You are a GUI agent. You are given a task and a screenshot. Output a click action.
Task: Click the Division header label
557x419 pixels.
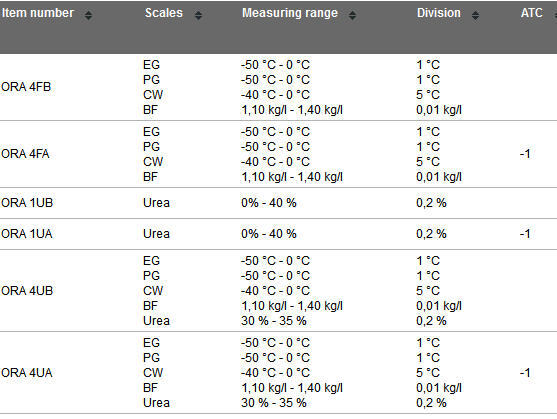(x=439, y=13)
